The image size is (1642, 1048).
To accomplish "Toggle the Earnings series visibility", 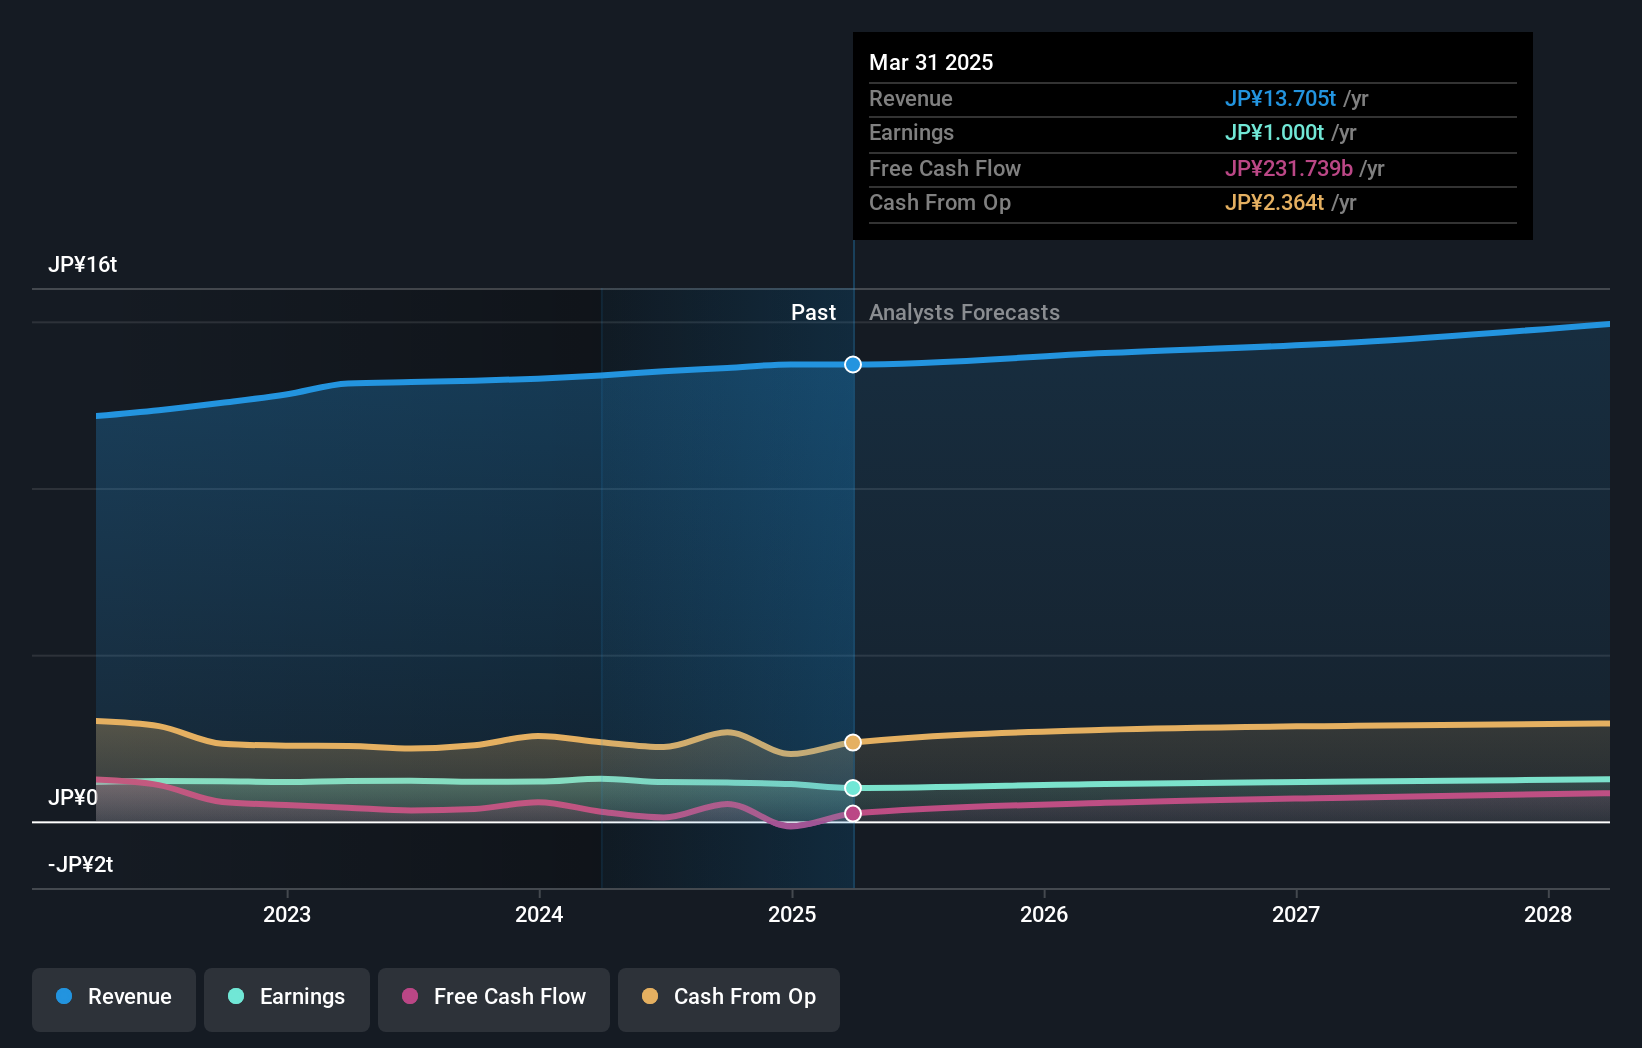I will [286, 997].
